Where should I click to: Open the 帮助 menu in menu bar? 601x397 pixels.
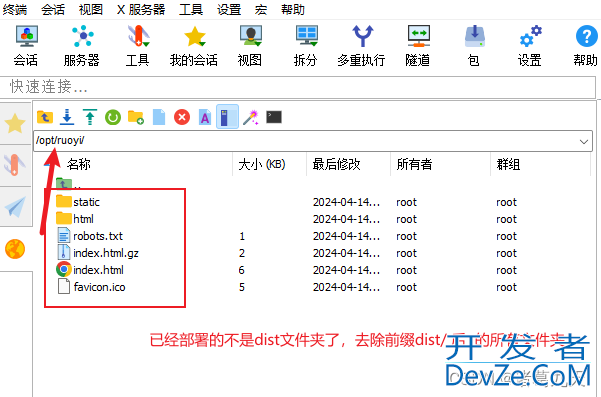(x=292, y=9)
